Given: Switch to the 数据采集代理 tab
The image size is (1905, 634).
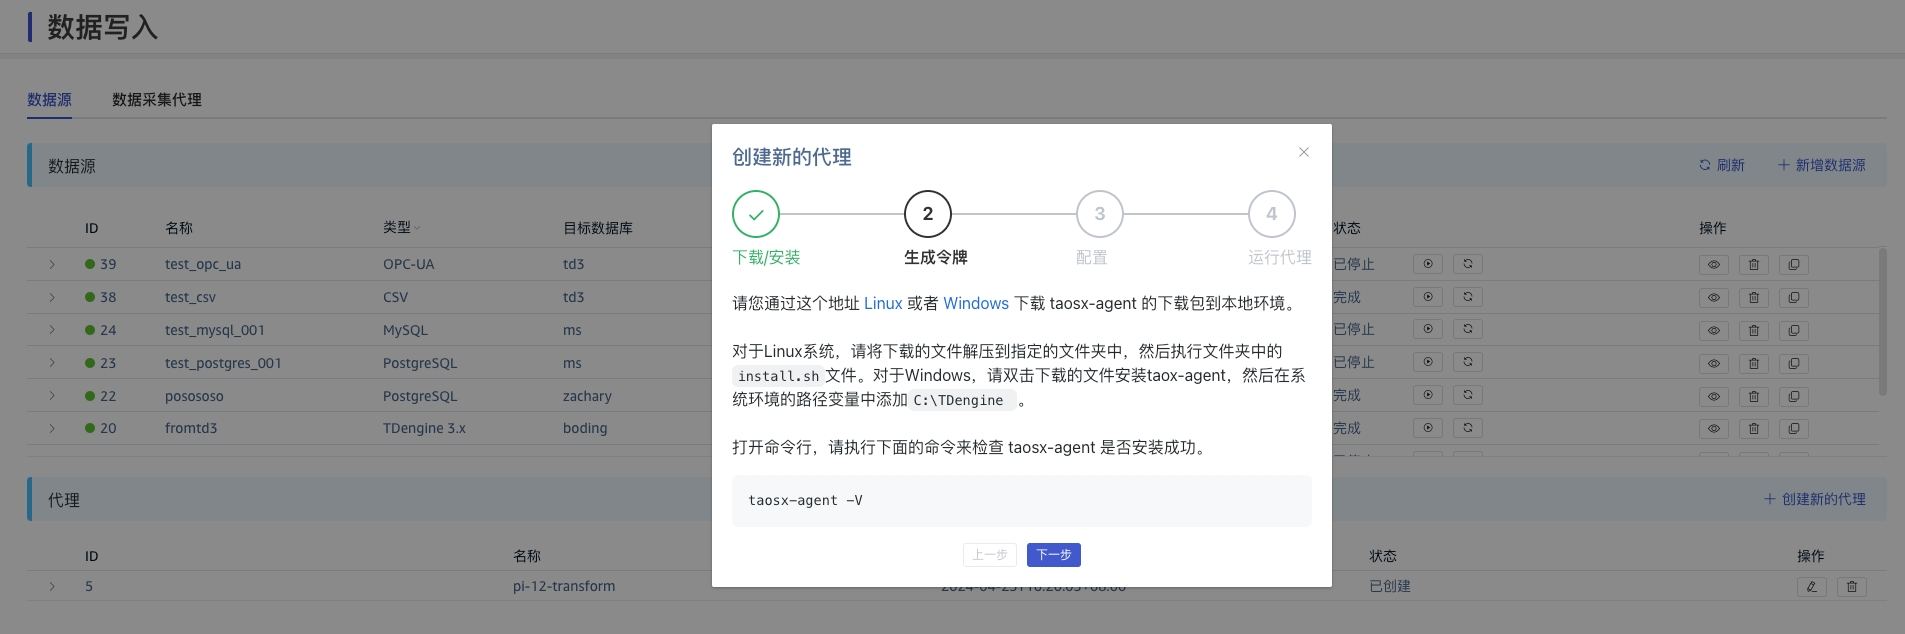Looking at the screenshot, I should pos(157,100).
